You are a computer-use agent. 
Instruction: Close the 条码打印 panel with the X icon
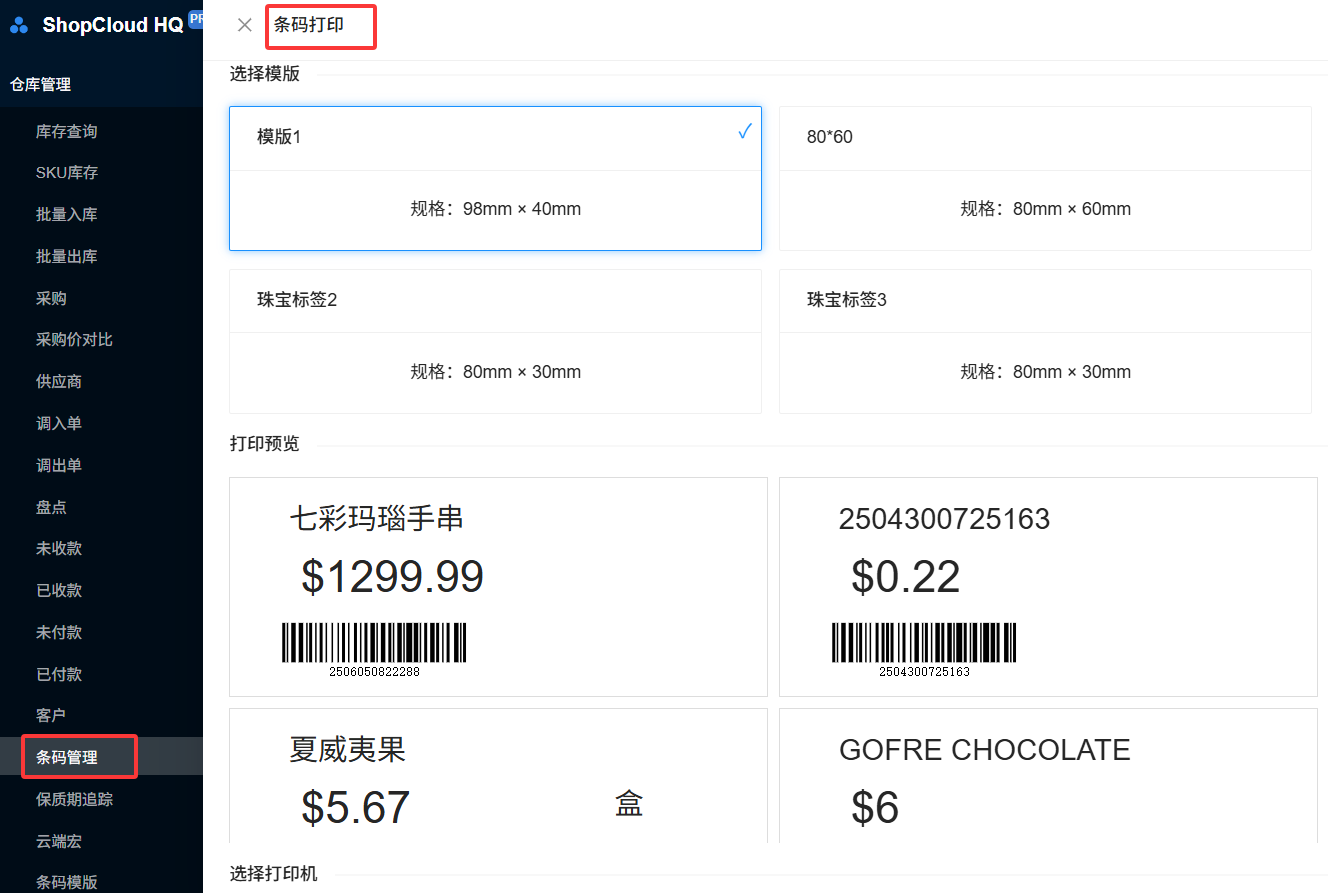tap(244, 25)
